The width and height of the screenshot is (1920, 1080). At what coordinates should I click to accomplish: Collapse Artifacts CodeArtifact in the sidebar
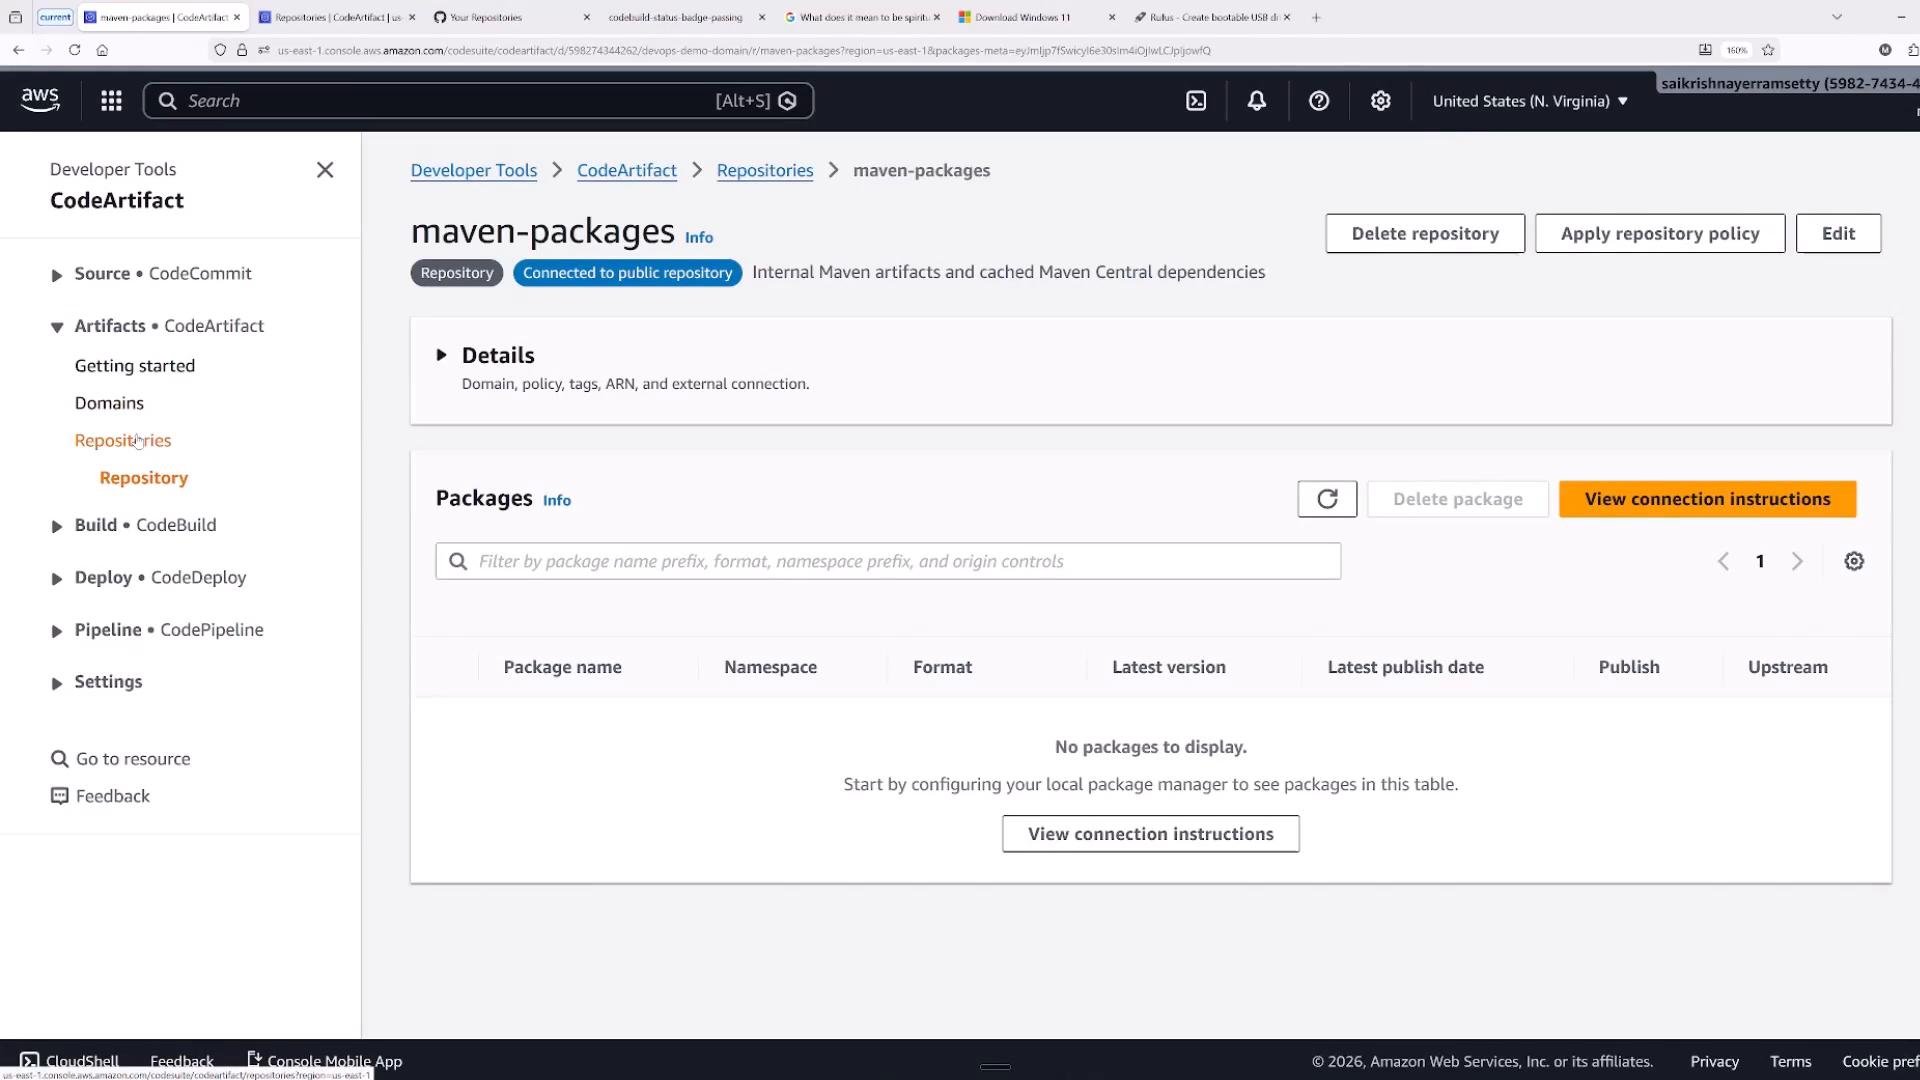(x=57, y=327)
